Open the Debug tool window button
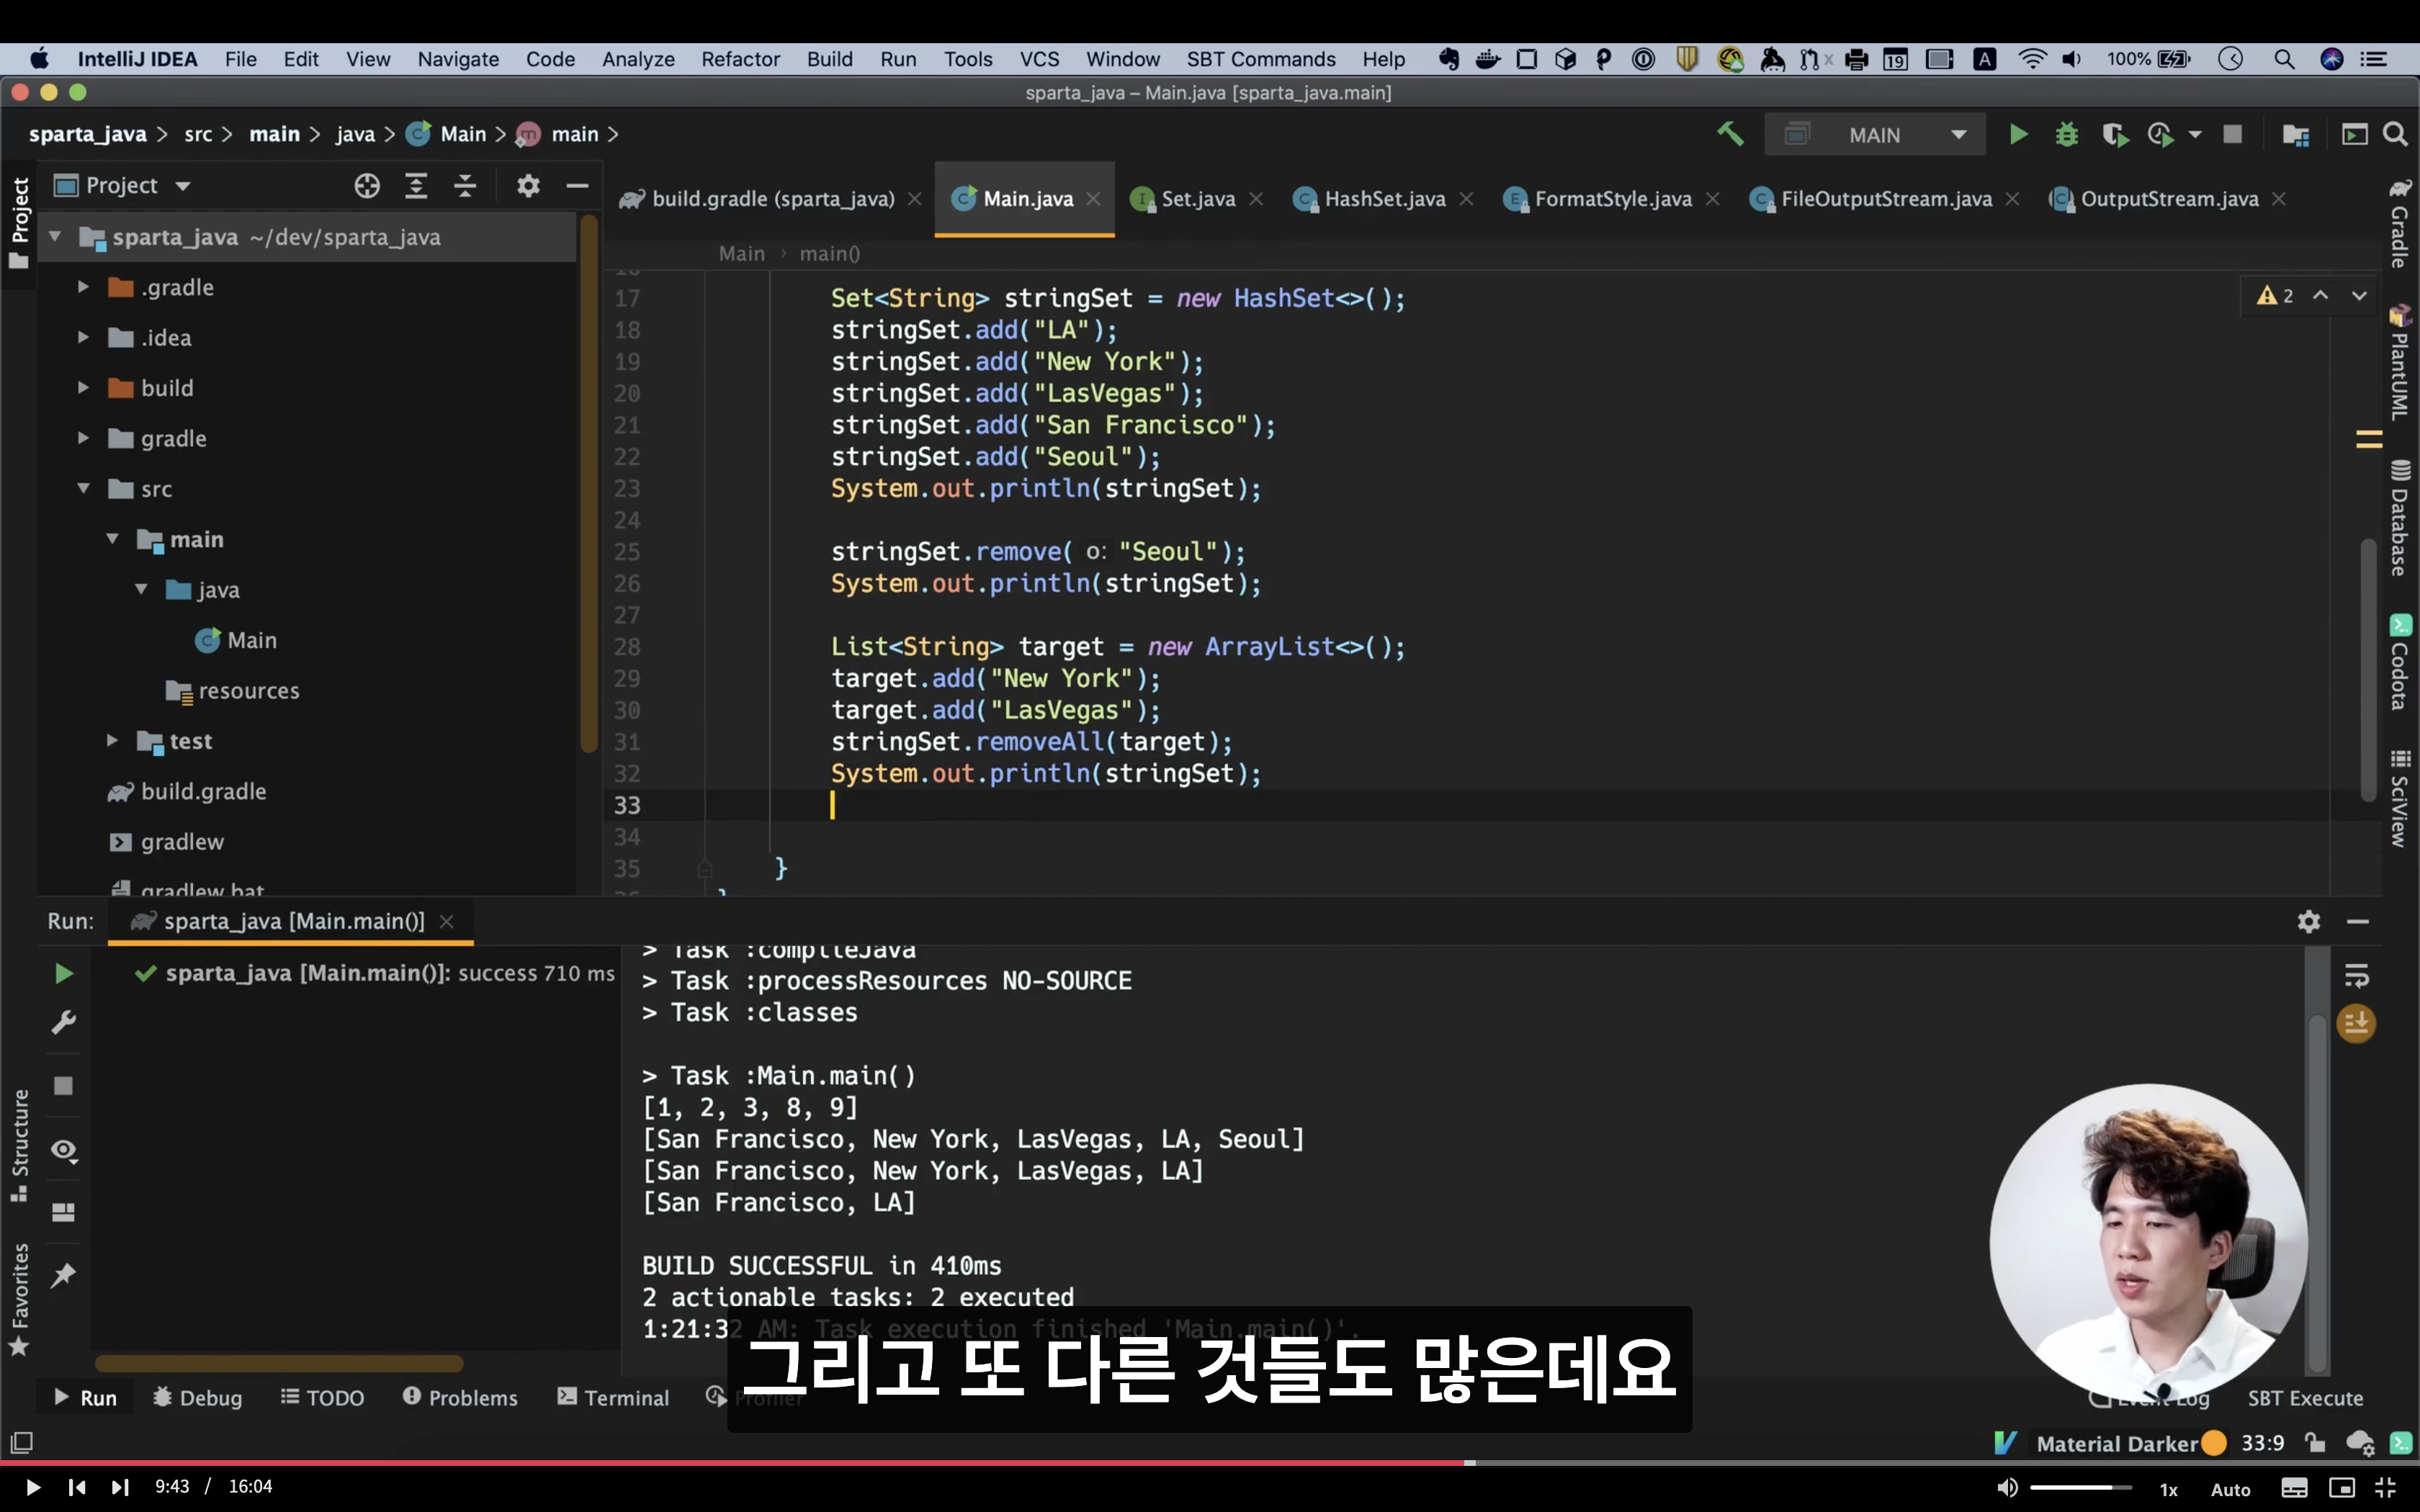 pos(198,1398)
